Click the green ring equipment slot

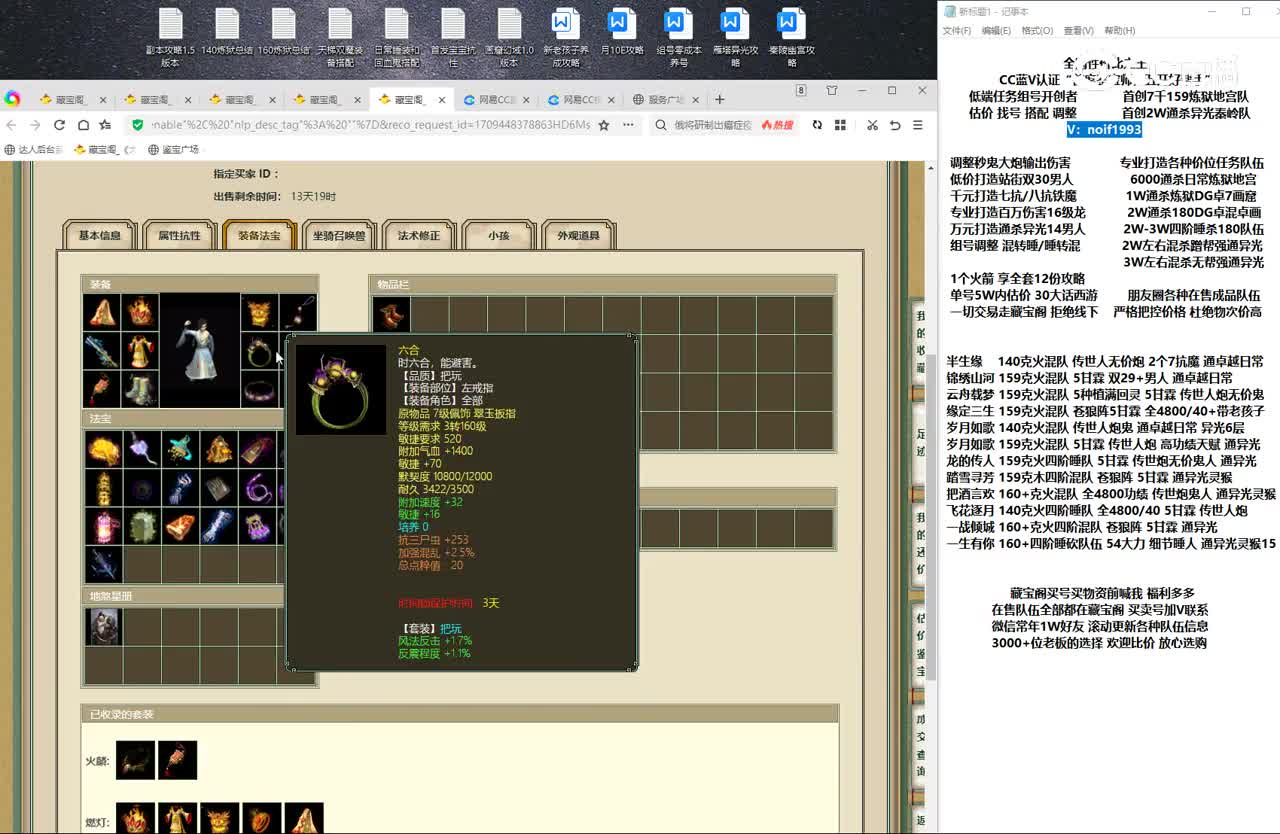(x=260, y=351)
